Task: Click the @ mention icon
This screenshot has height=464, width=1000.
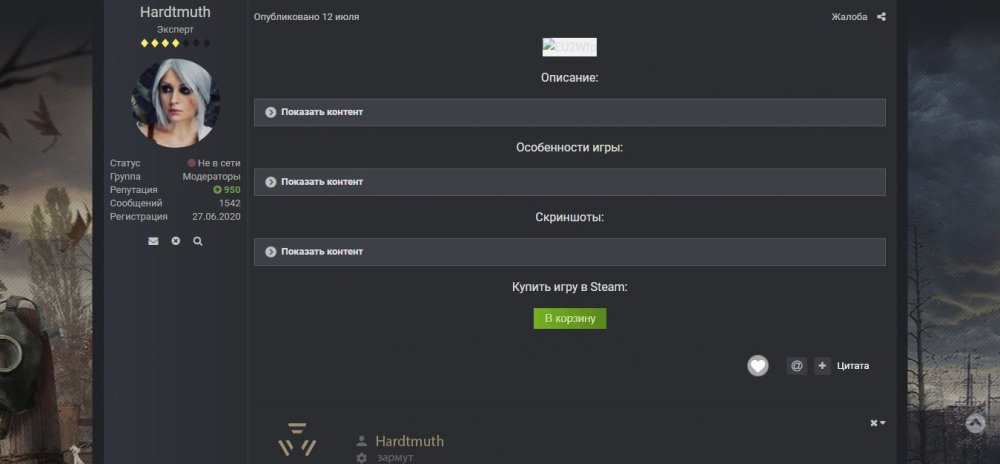Action: 796,366
